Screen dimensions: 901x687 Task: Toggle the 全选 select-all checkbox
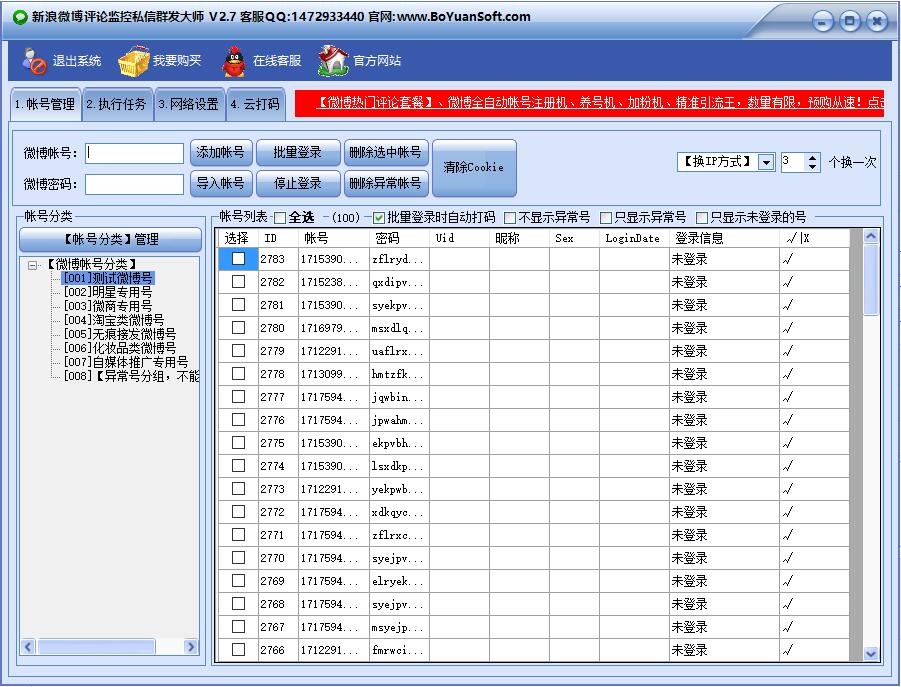tap(280, 218)
